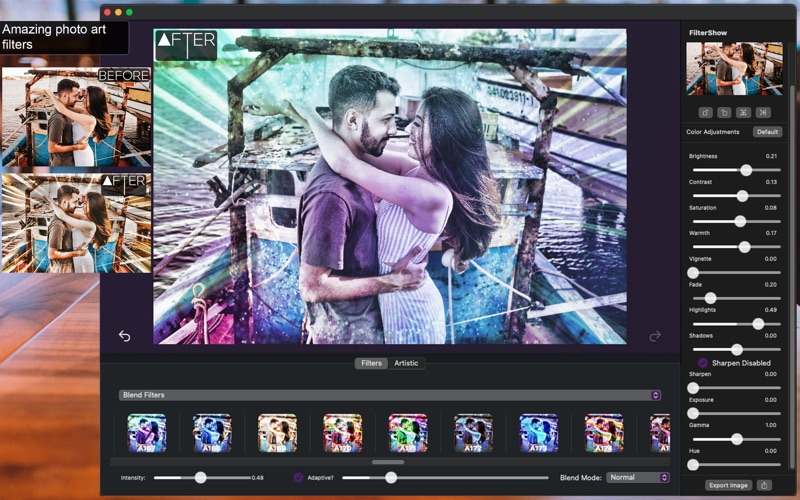Click the small AFTER sample image on left

(x=77, y=223)
